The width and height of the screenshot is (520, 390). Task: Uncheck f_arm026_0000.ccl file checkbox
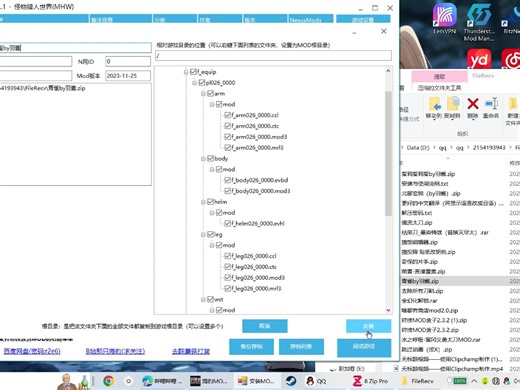pyautogui.click(x=228, y=115)
